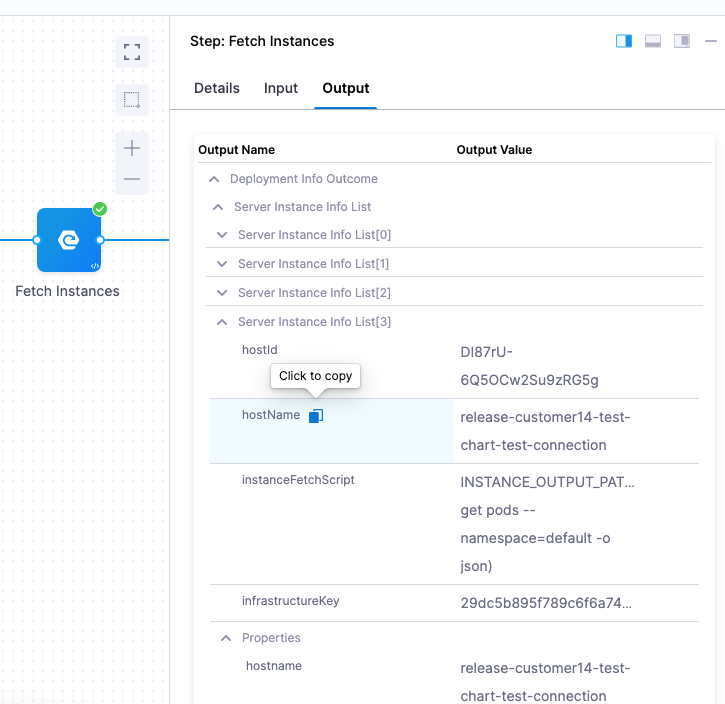Select the Fetch Instances step node
This screenshot has height=704, width=725.
click(68, 240)
